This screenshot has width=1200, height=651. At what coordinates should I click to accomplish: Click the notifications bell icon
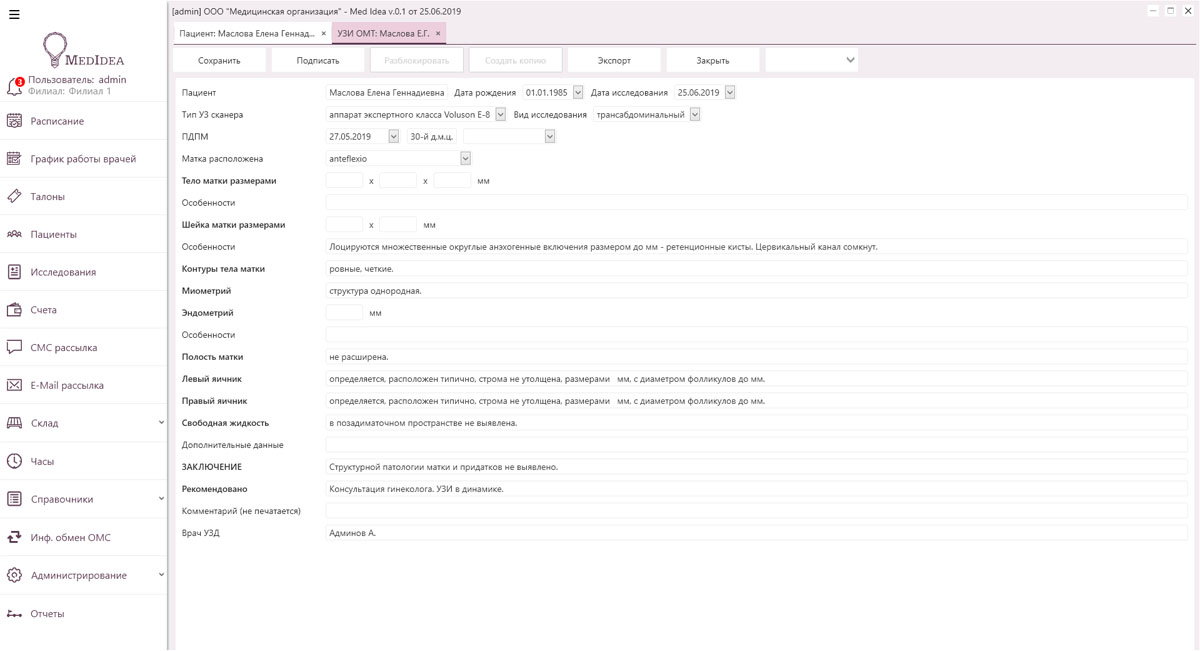[x=14, y=87]
